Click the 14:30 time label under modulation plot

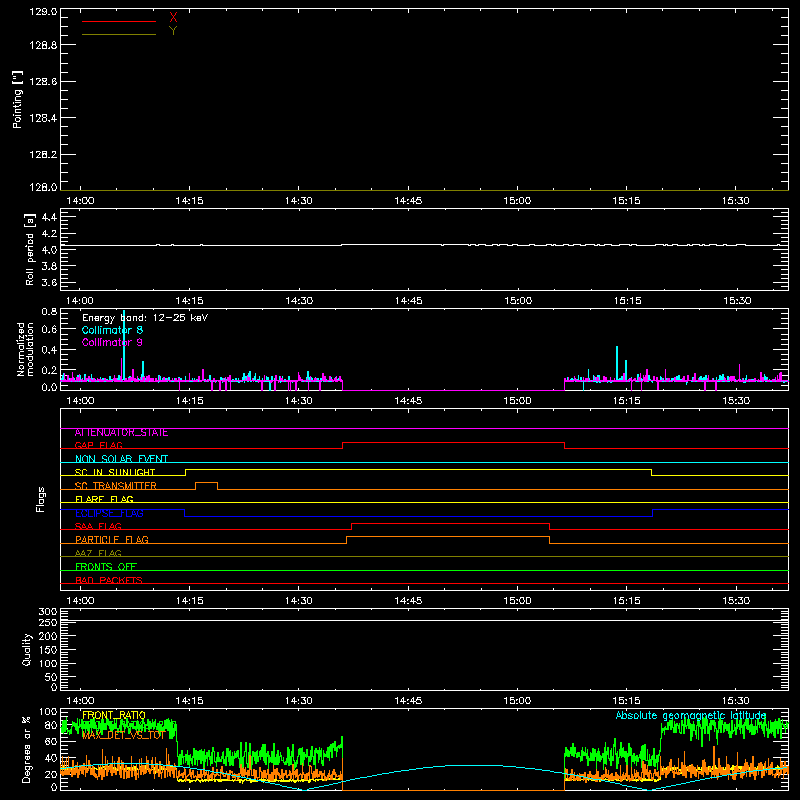tap(298, 401)
